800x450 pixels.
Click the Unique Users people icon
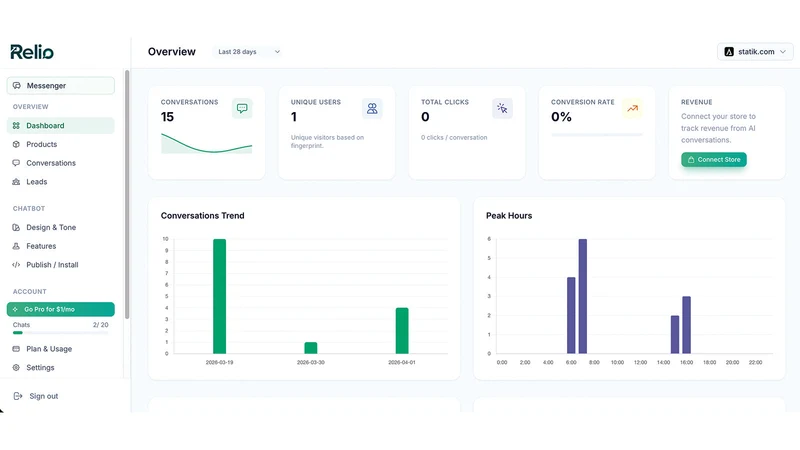(372, 108)
